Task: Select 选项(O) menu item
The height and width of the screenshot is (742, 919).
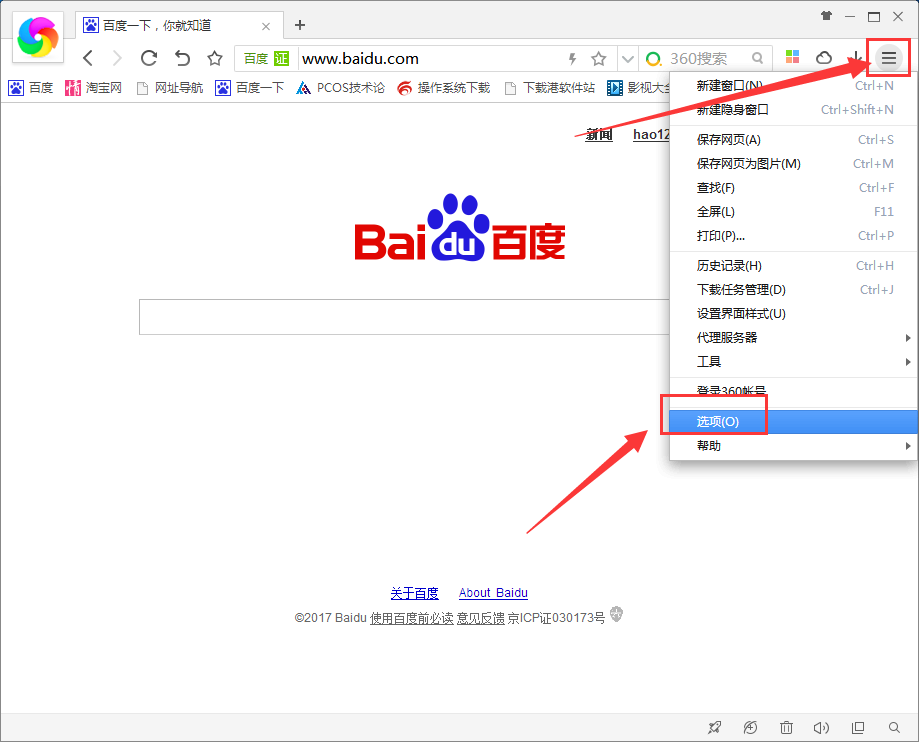Action: point(794,421)
